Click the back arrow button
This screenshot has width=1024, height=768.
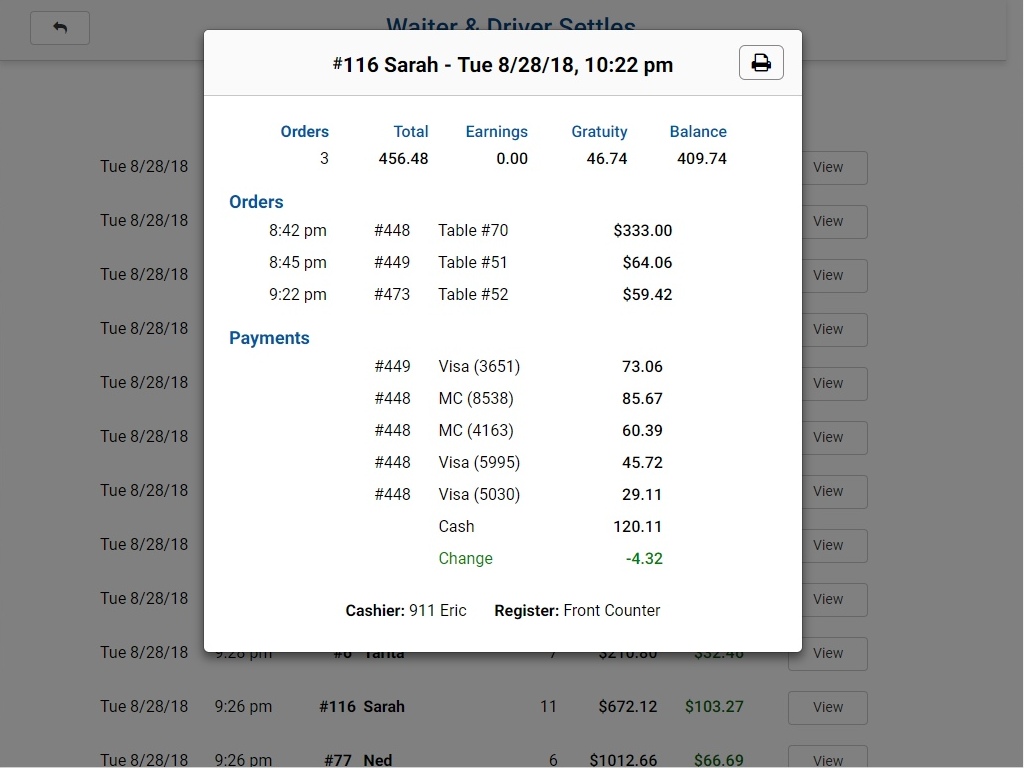60,28
